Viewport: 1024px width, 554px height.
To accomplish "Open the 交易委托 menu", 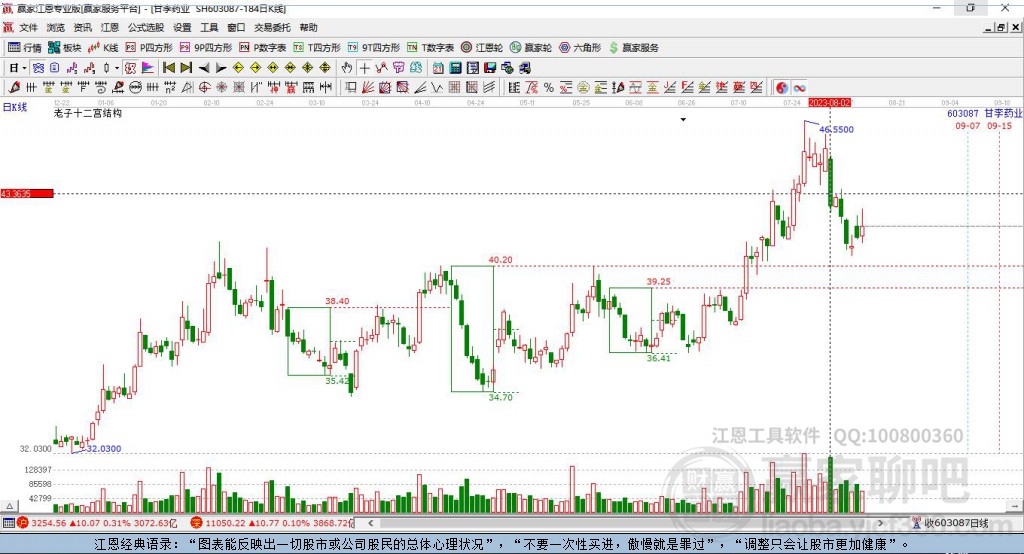I will click(x=272, y=27).
